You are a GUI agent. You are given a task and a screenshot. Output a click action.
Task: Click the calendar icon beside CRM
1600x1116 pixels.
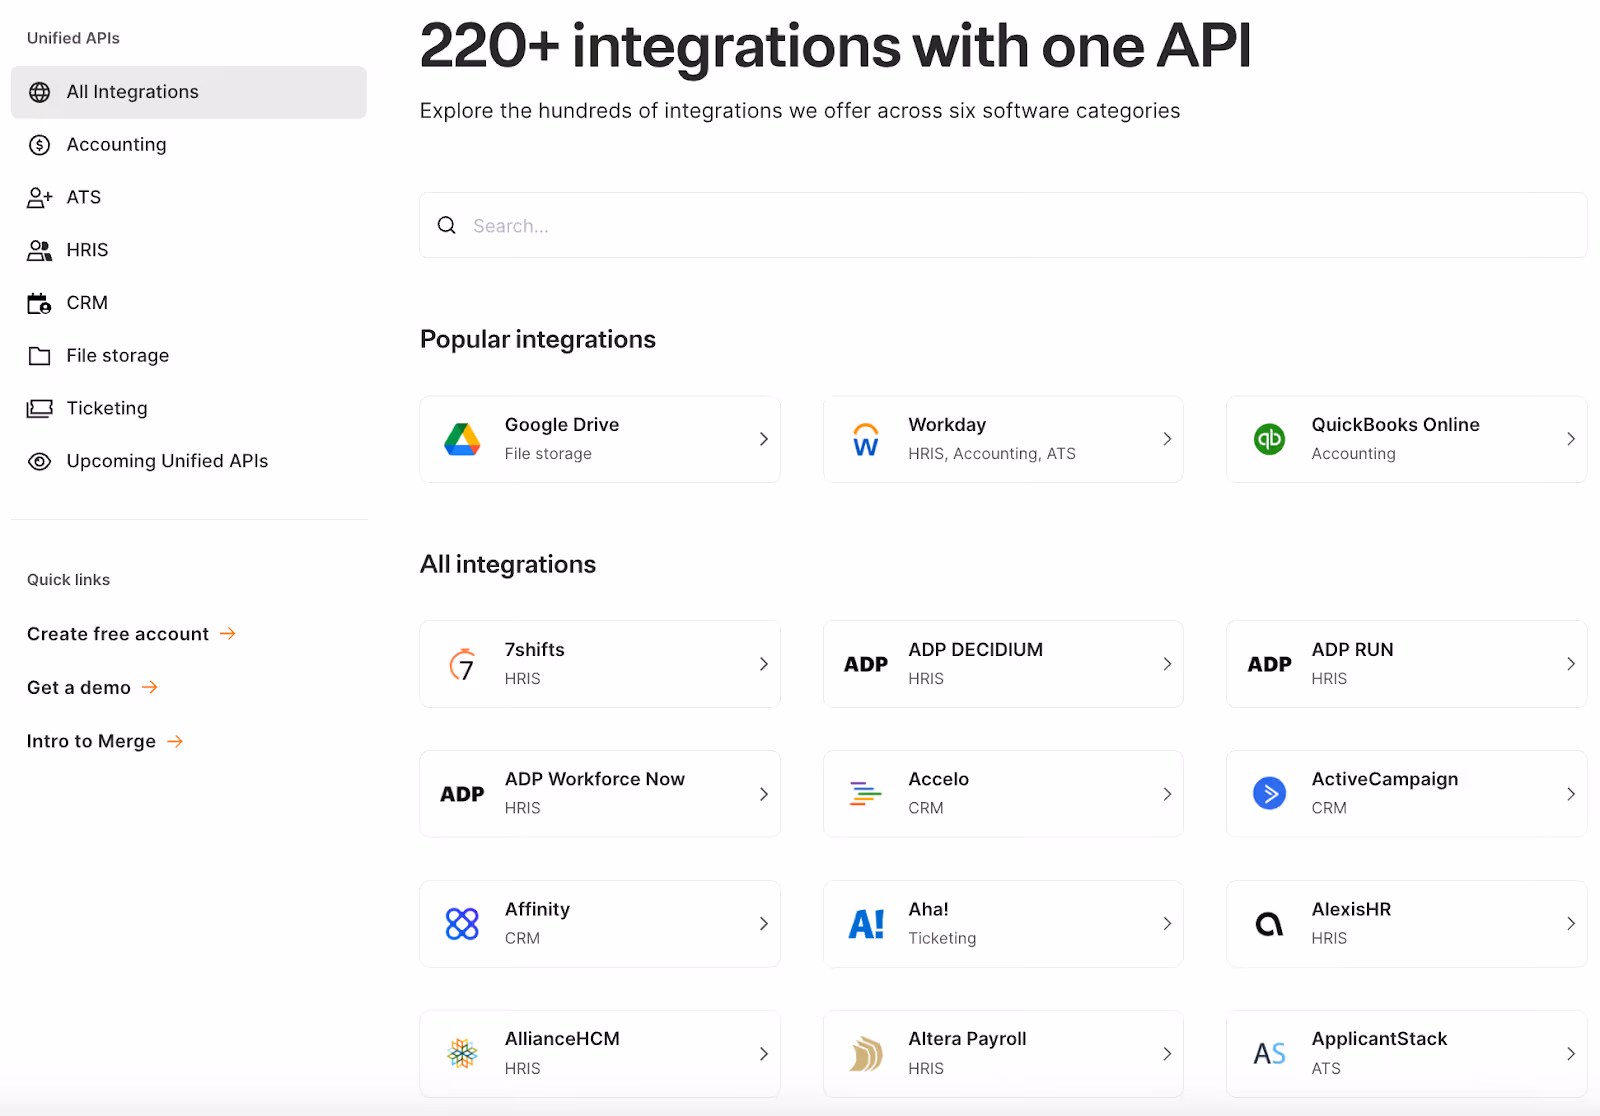39,303
